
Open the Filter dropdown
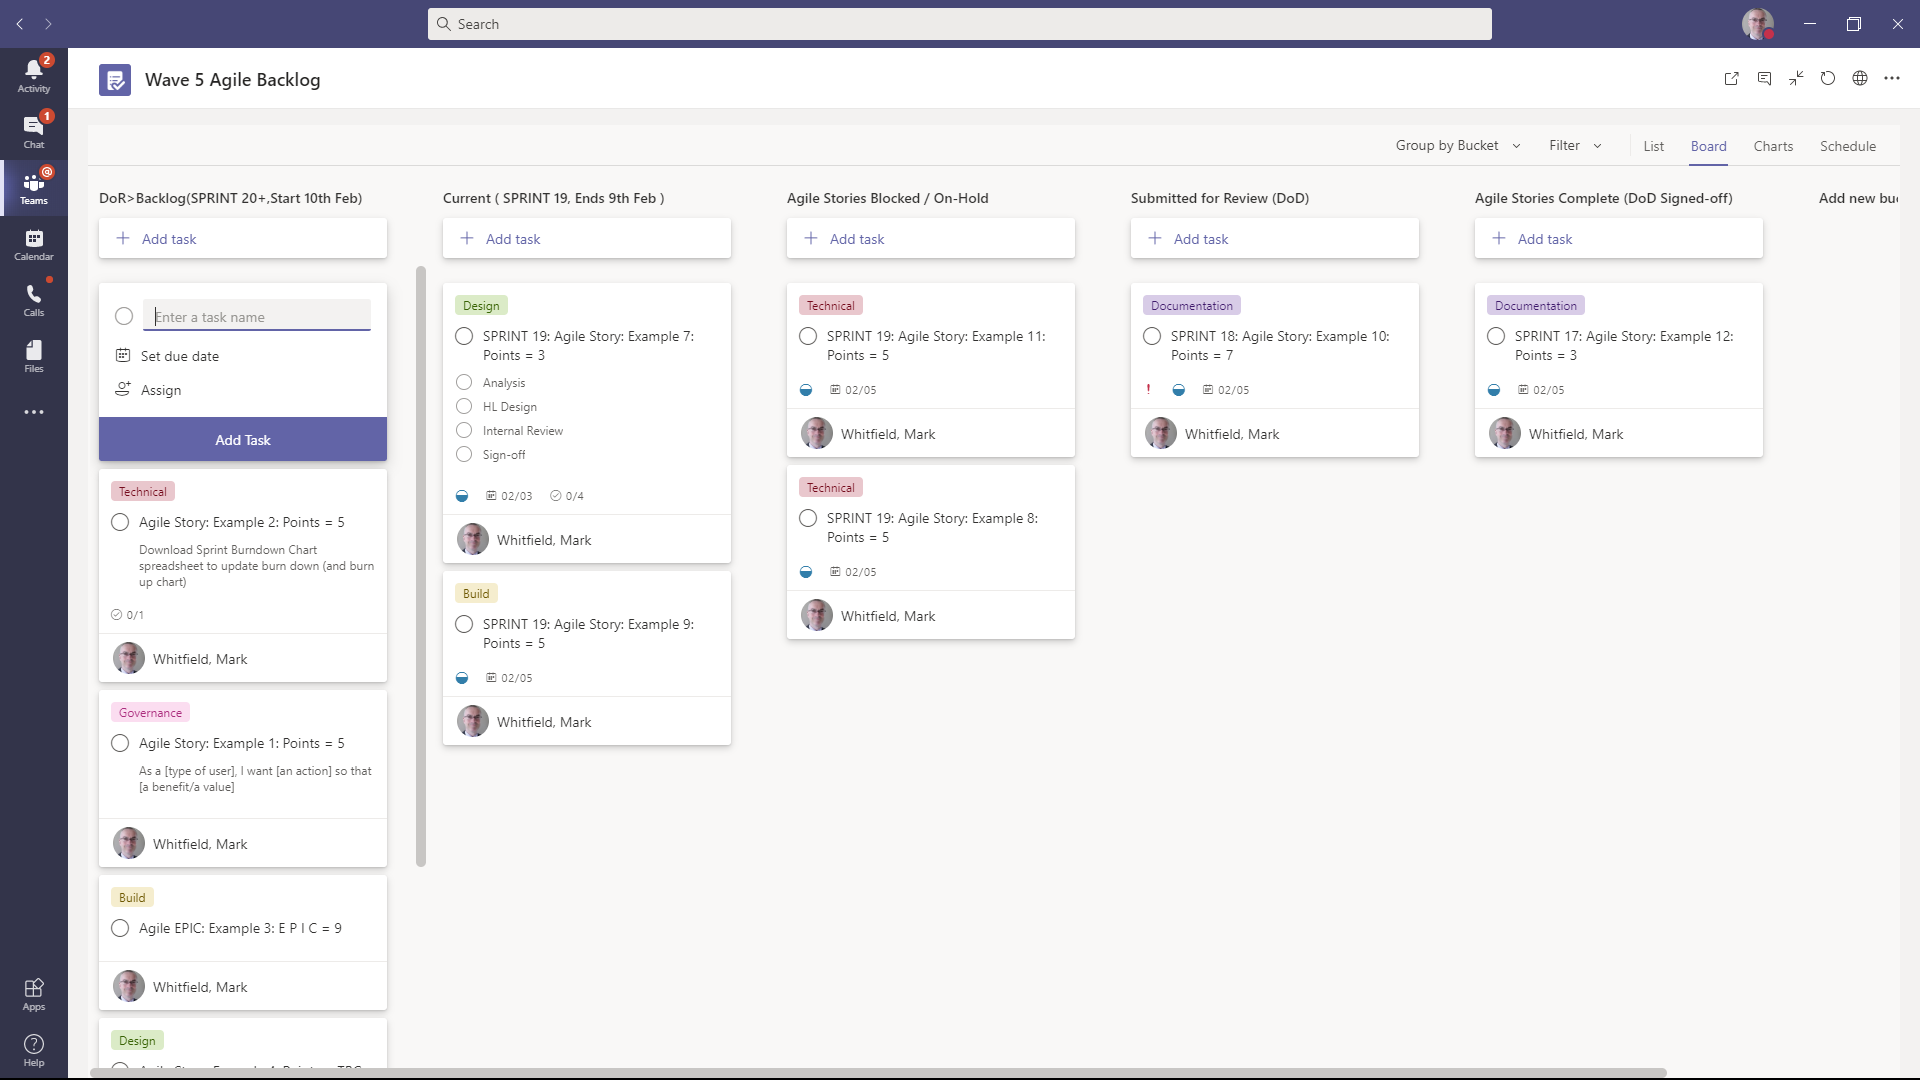pos(1575,146)
